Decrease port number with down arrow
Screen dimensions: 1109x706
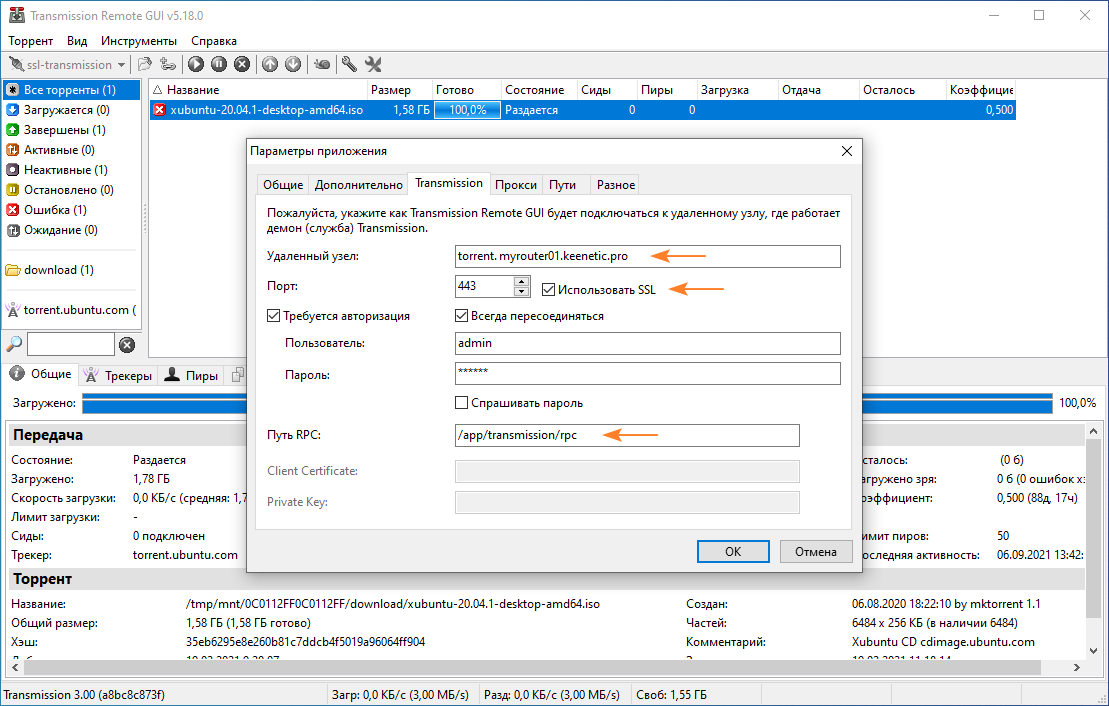point(521,292)
